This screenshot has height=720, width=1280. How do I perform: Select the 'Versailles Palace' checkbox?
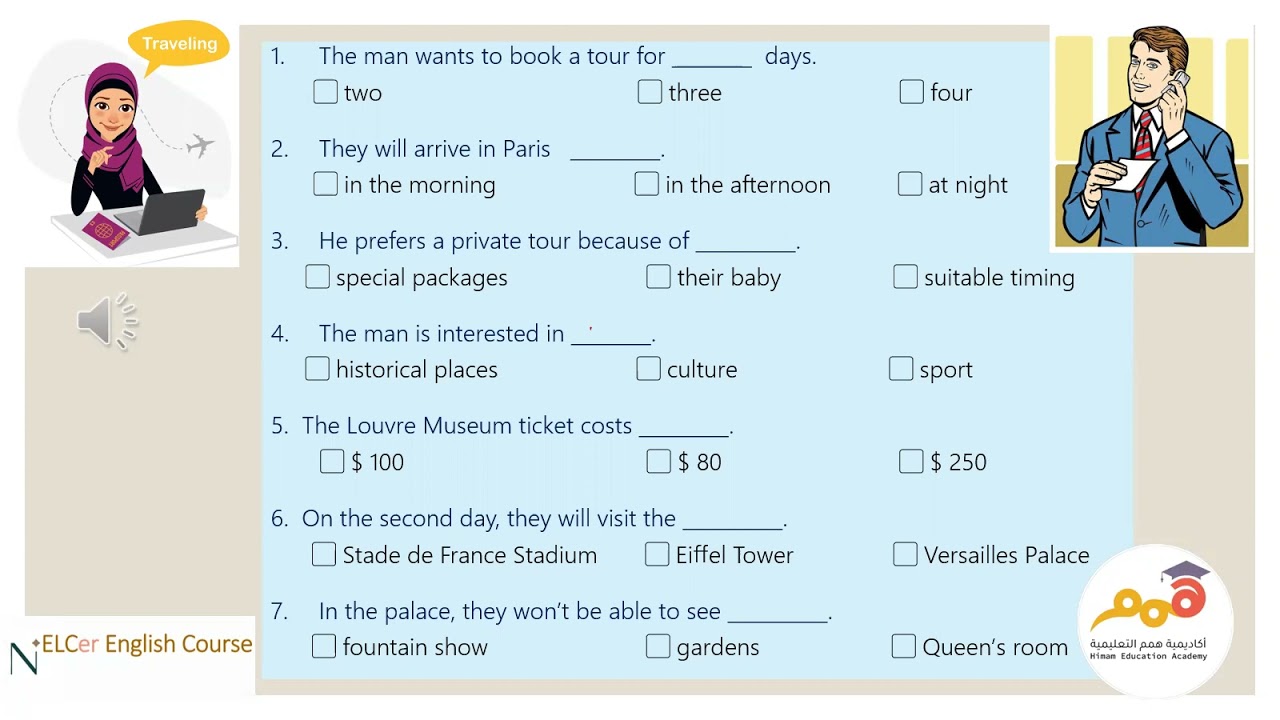[905, 554]
